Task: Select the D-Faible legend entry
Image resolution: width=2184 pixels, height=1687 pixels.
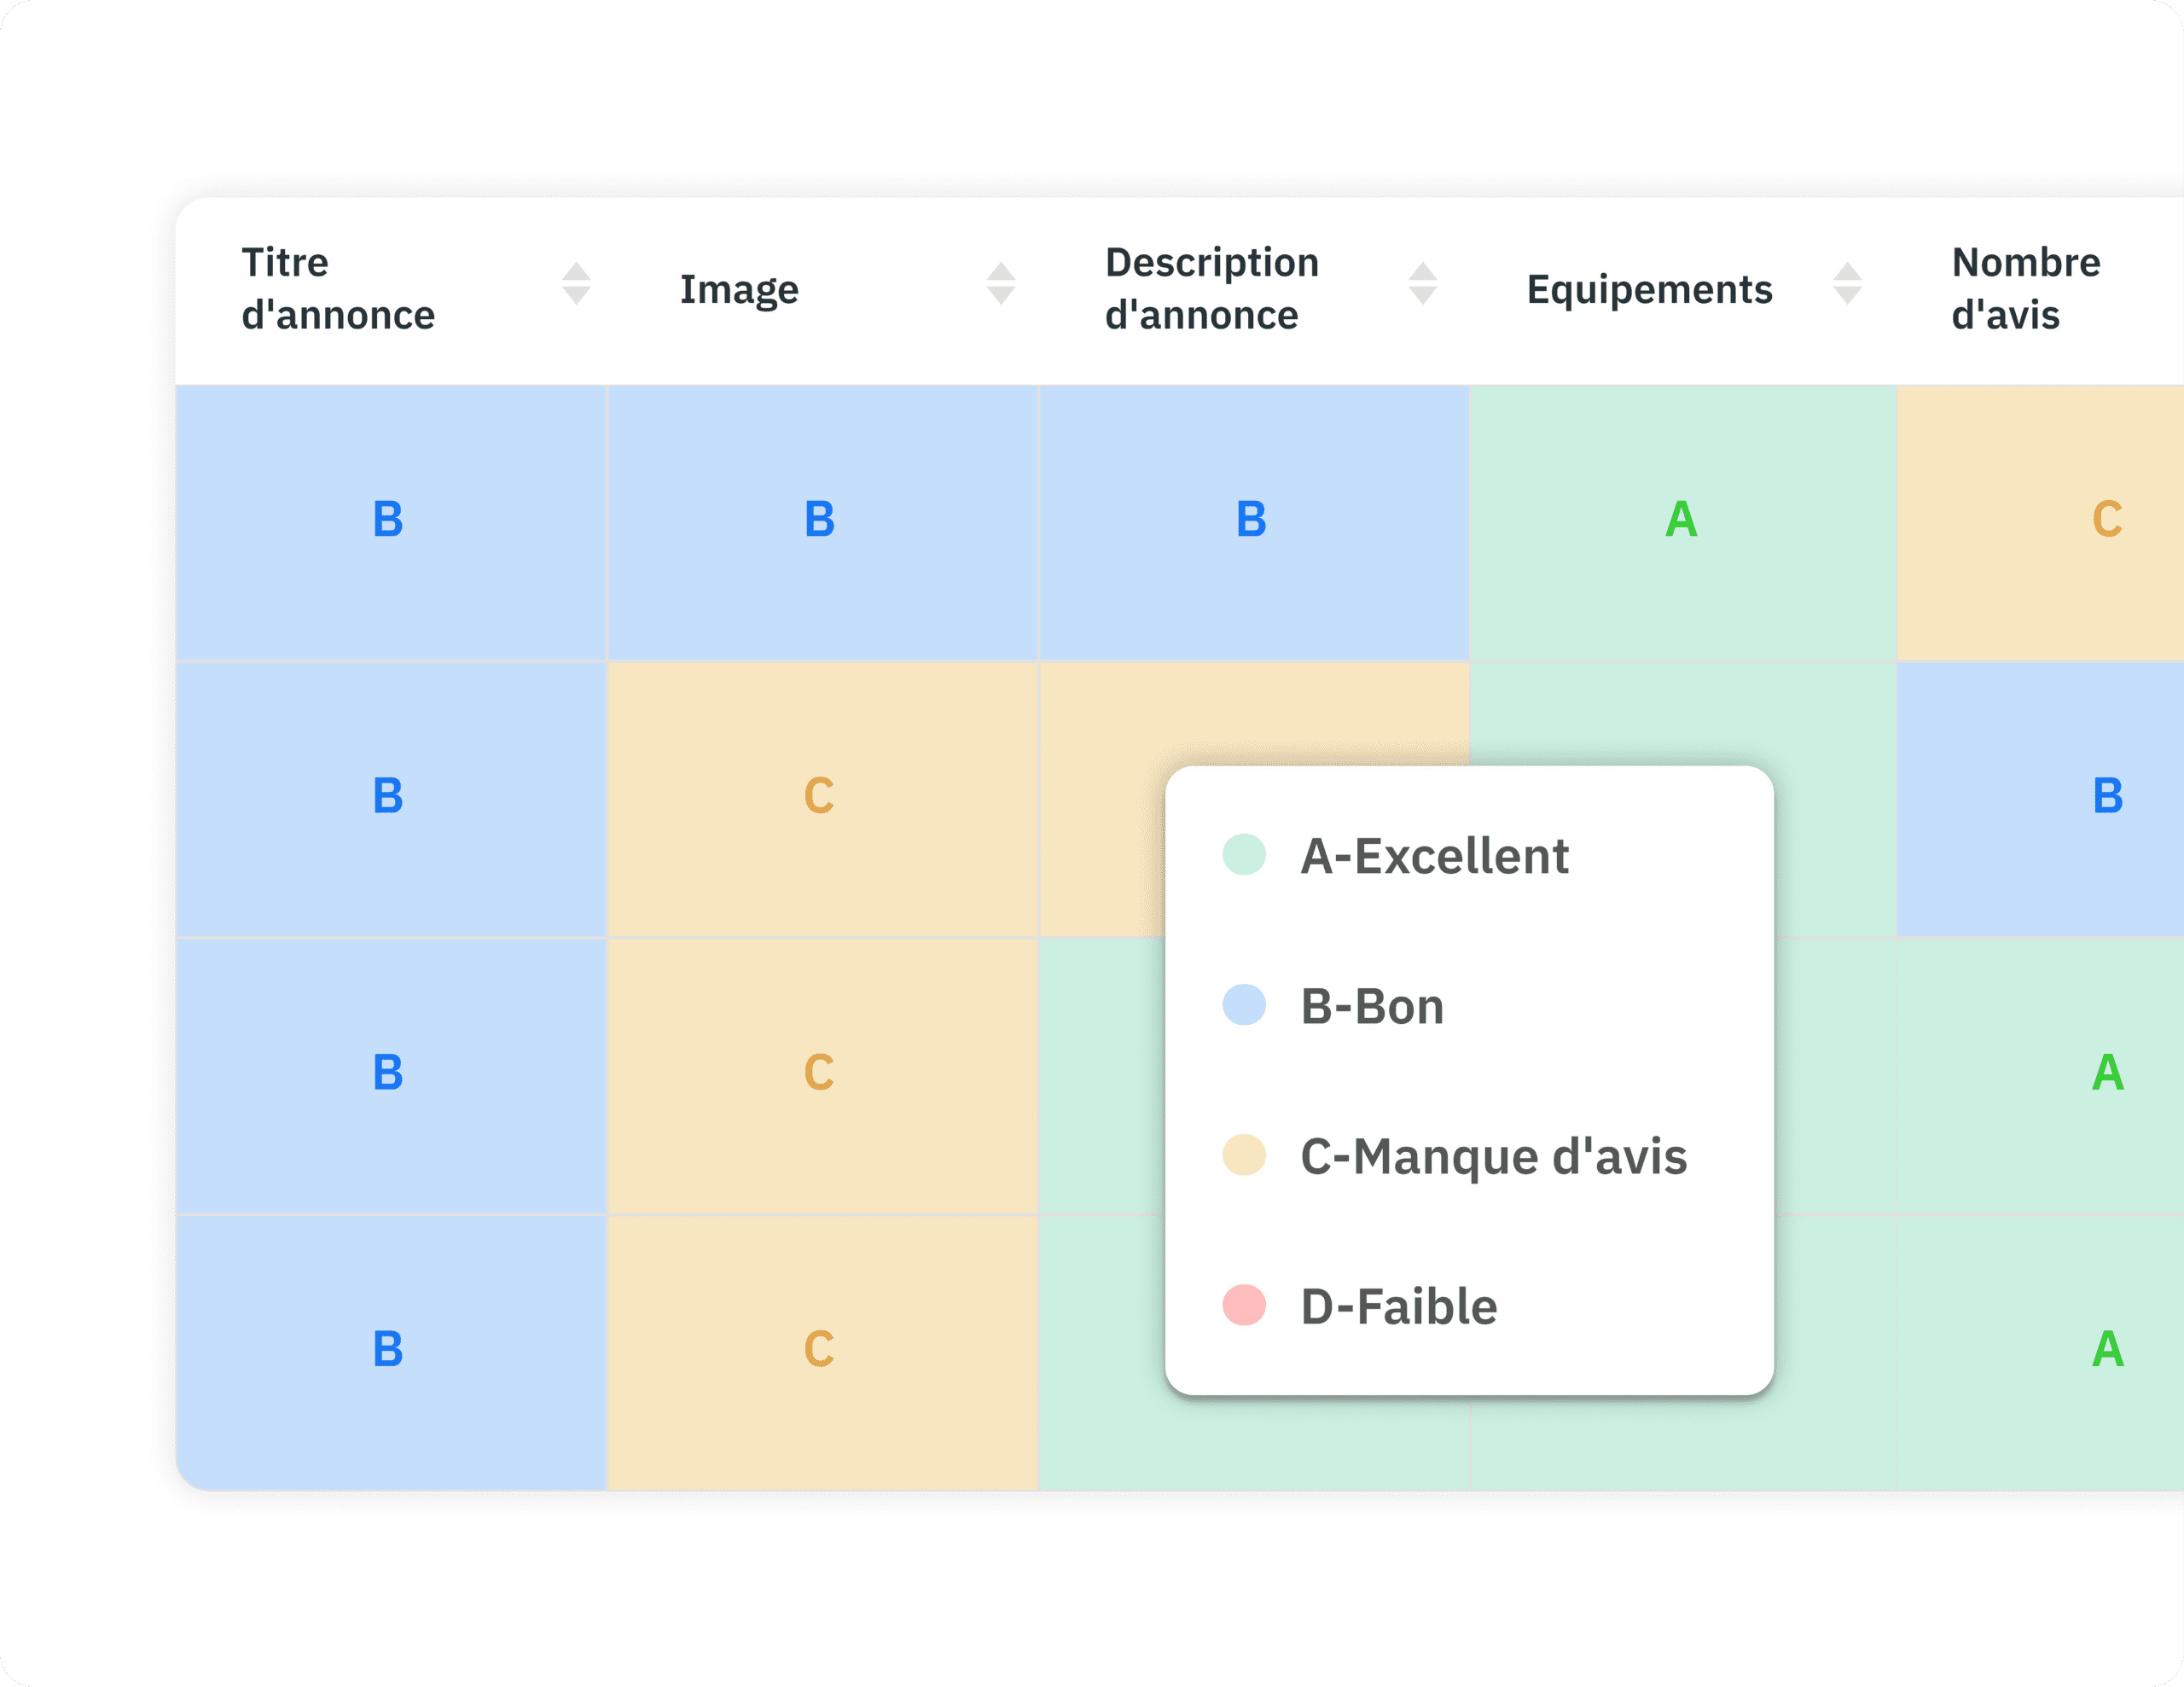Action: (1398, 1306)
